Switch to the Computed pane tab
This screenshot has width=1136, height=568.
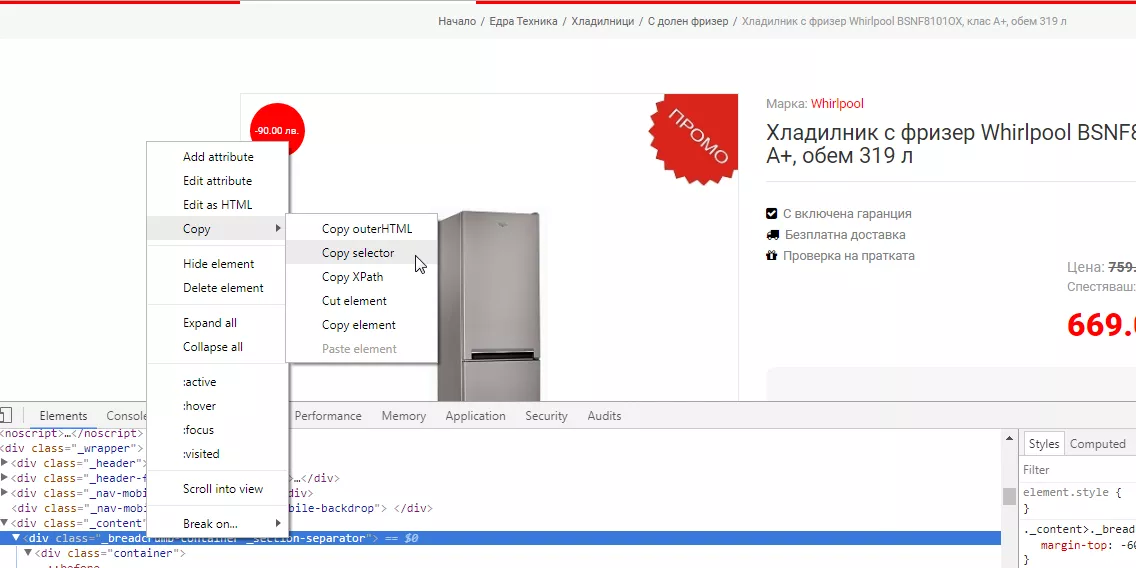[1098, 443]
